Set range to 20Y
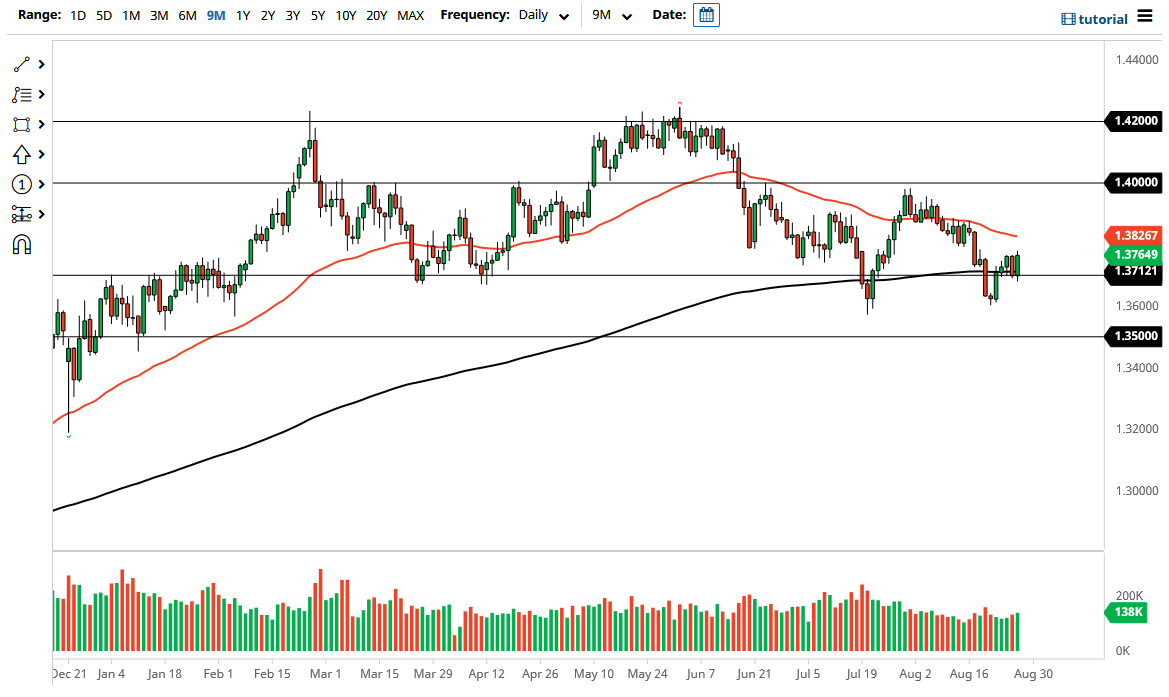 coord(376,15)
